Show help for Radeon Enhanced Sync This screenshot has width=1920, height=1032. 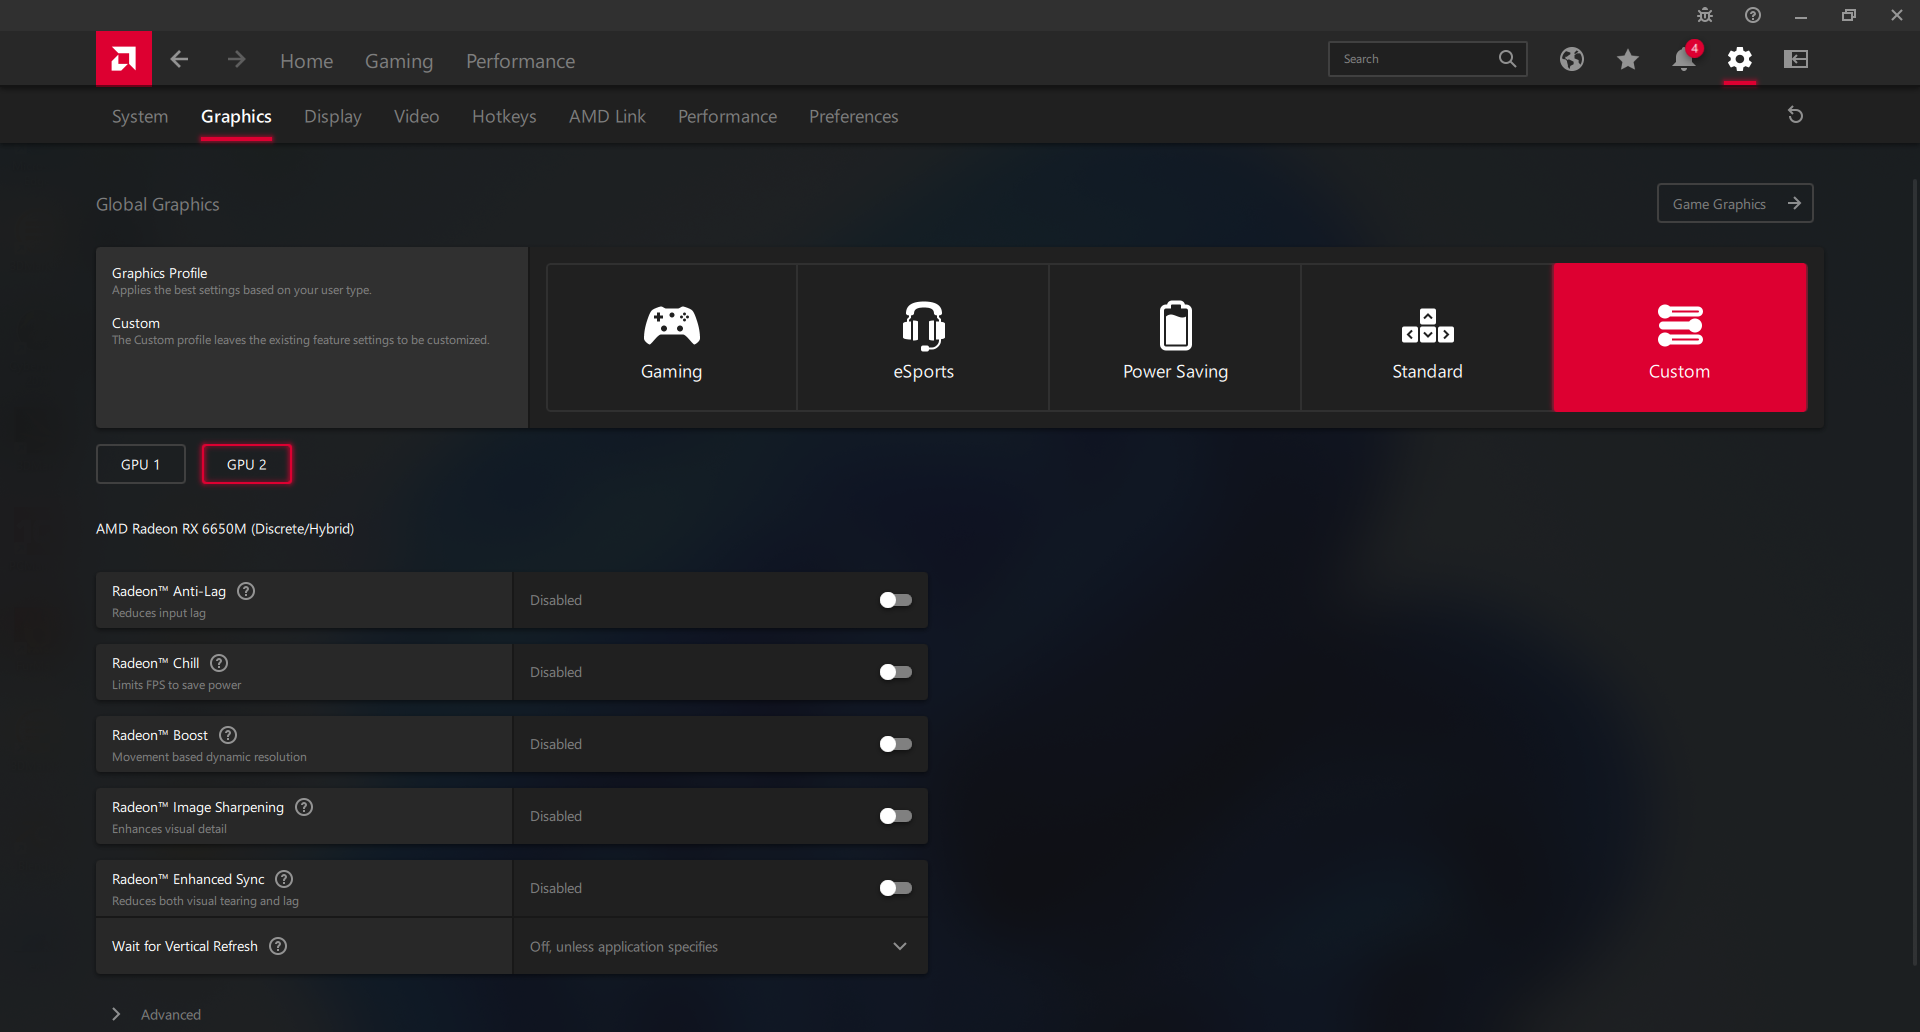pyautogui.click(x=284, y=879)
